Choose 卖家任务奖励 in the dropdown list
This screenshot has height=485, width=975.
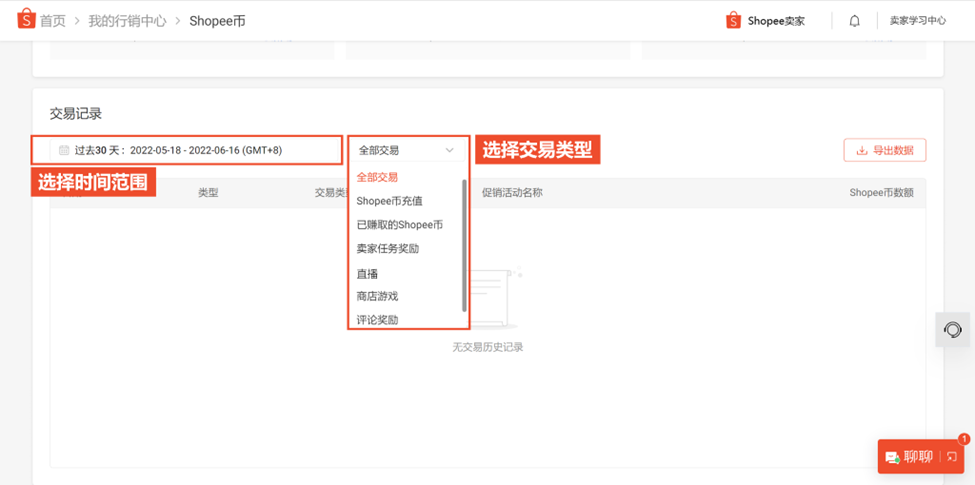click(387, 249)
